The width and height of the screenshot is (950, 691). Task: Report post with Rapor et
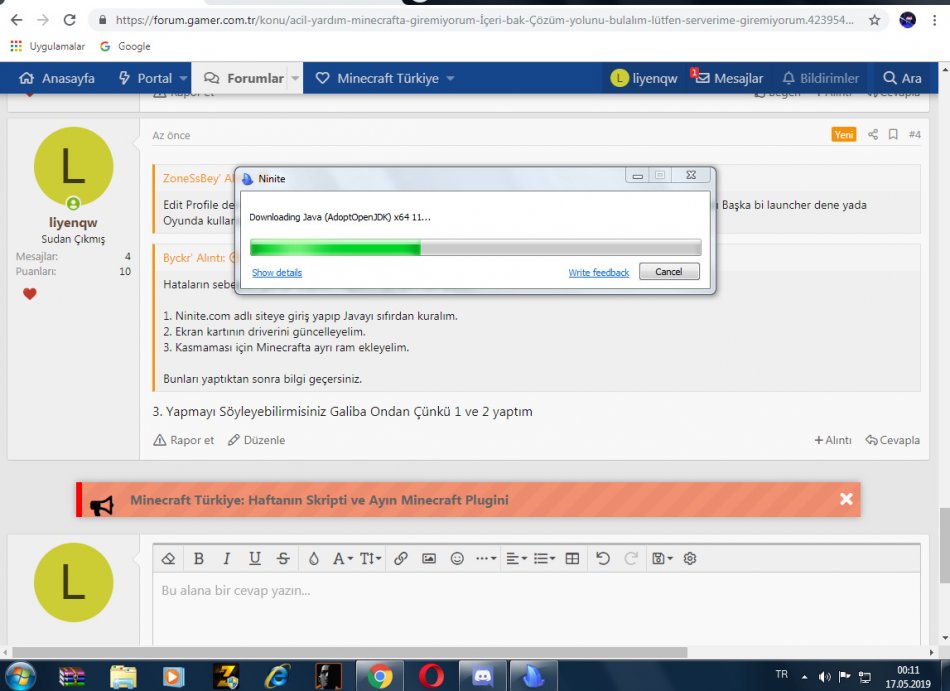coord(184,440)
